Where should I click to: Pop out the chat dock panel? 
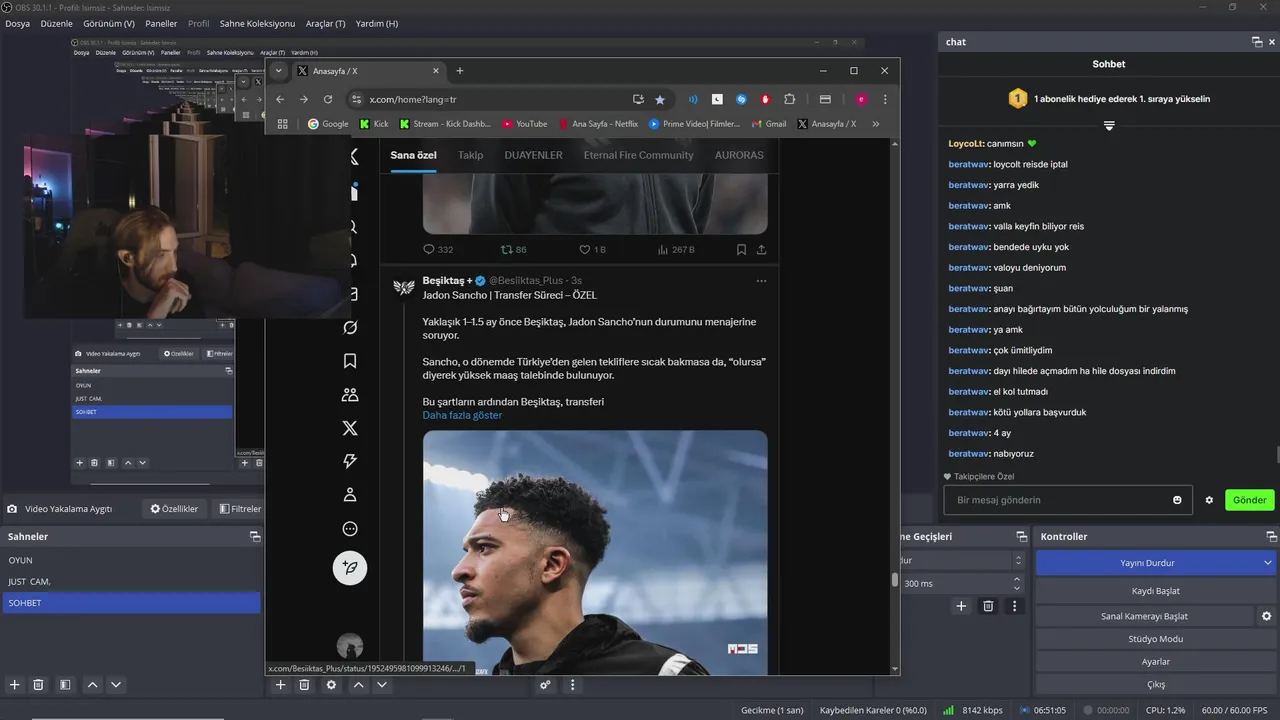point(1257,42)
